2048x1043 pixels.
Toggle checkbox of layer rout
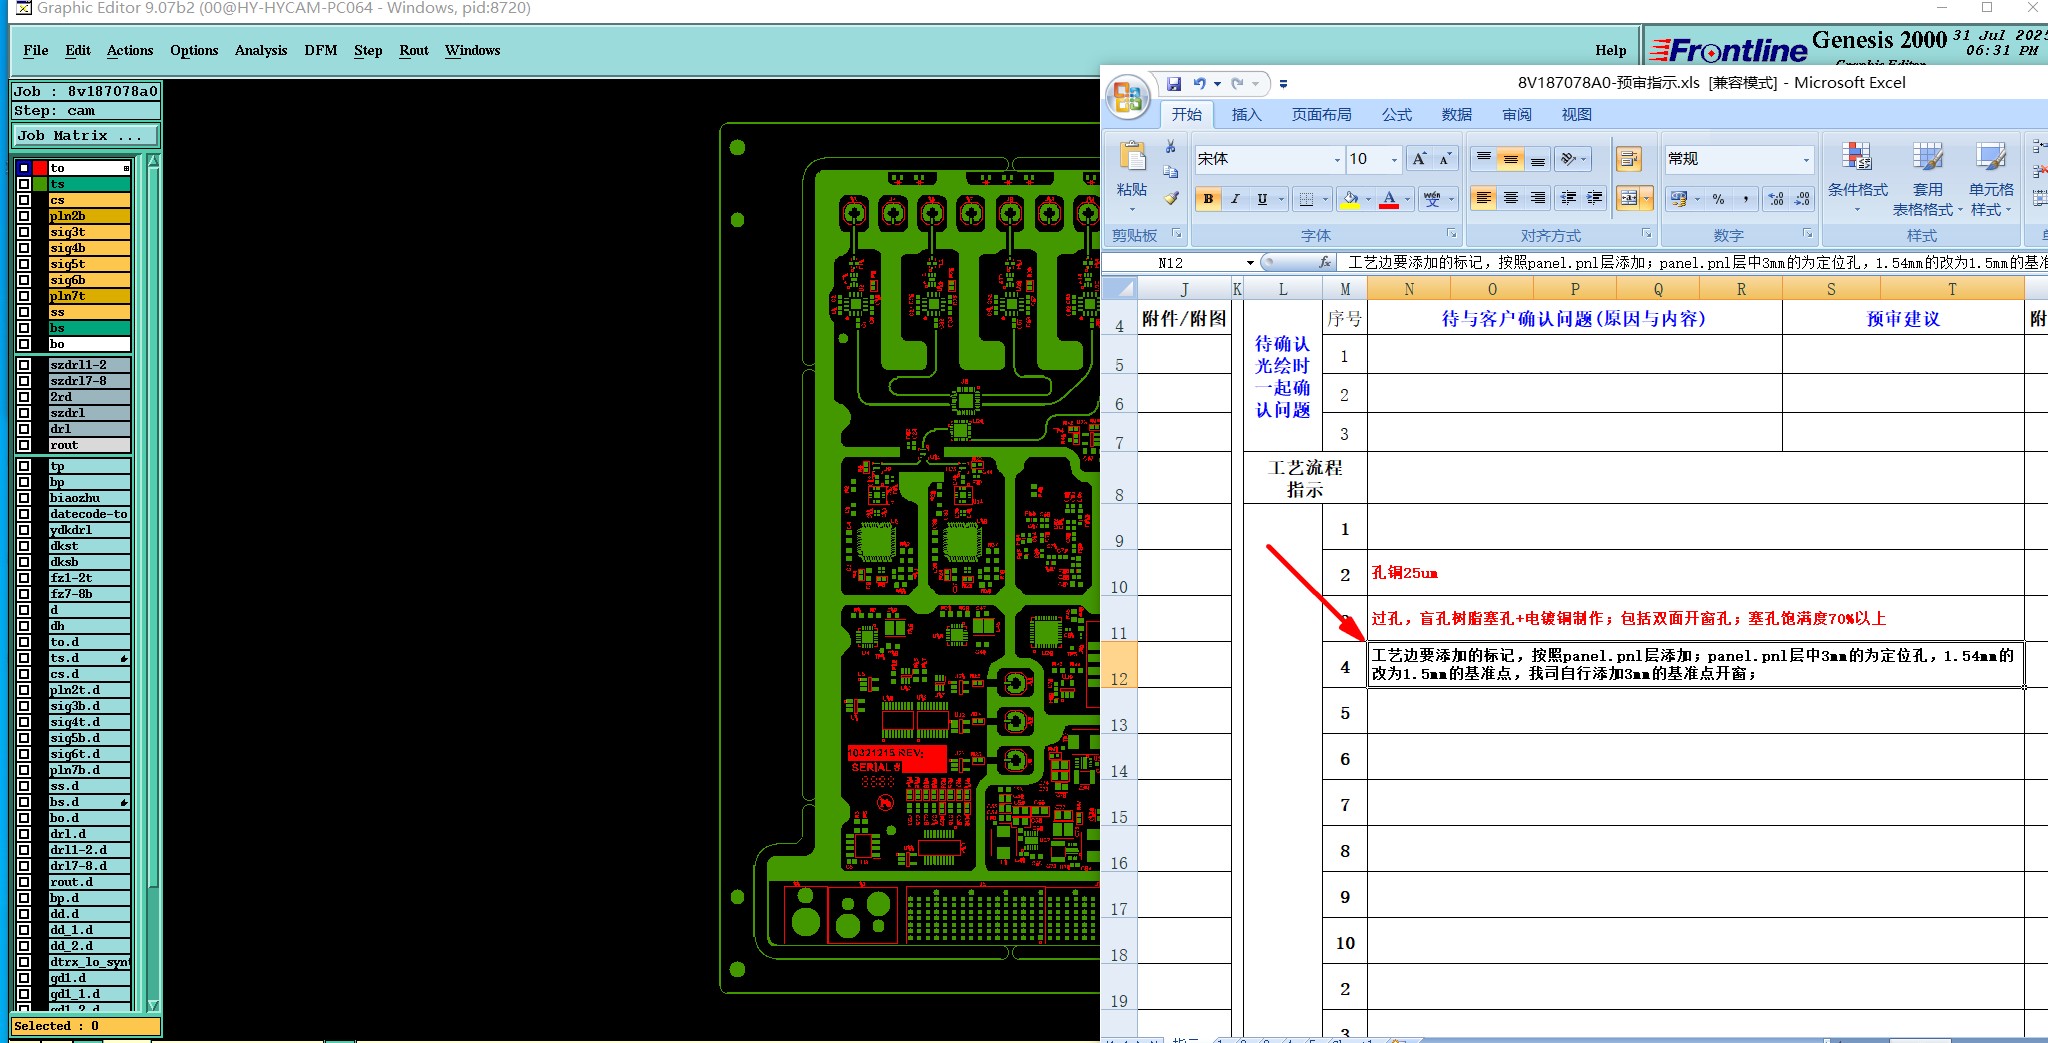pyautogui.click(x=24, y=445)
